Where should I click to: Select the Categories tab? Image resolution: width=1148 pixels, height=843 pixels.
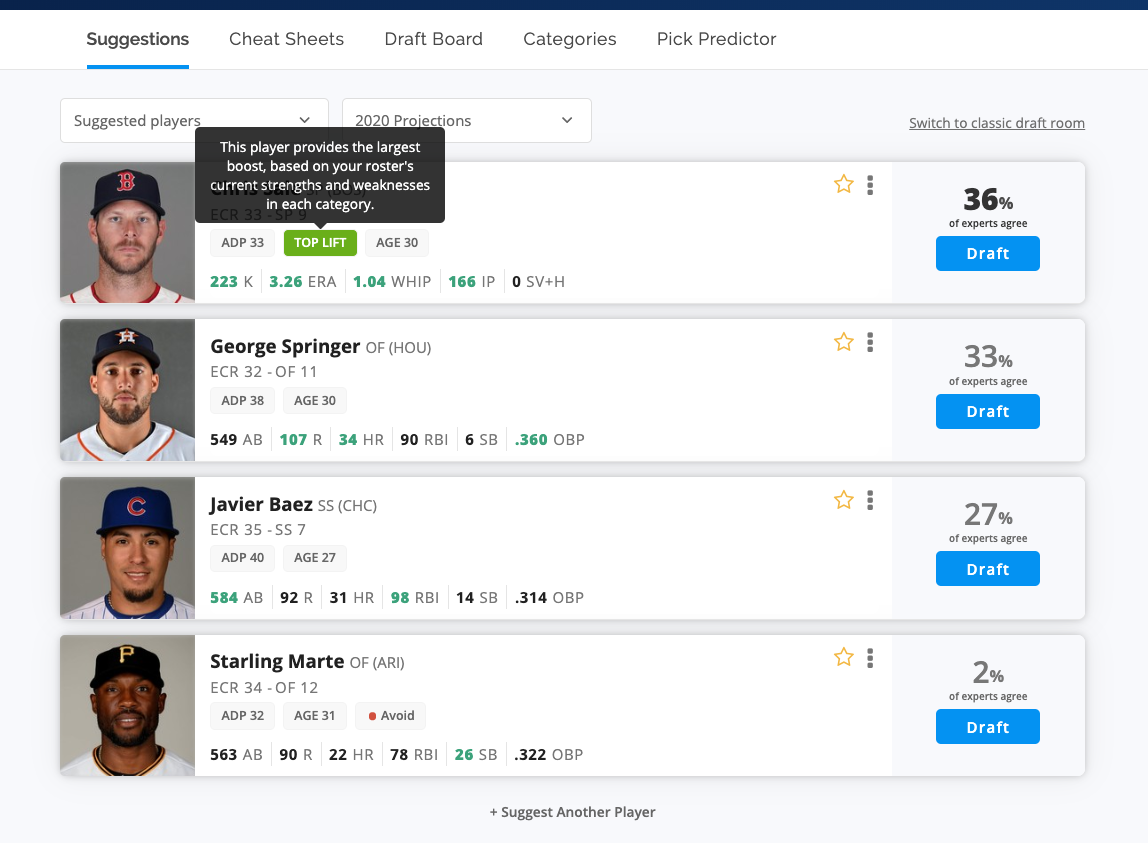pos(570,39)
